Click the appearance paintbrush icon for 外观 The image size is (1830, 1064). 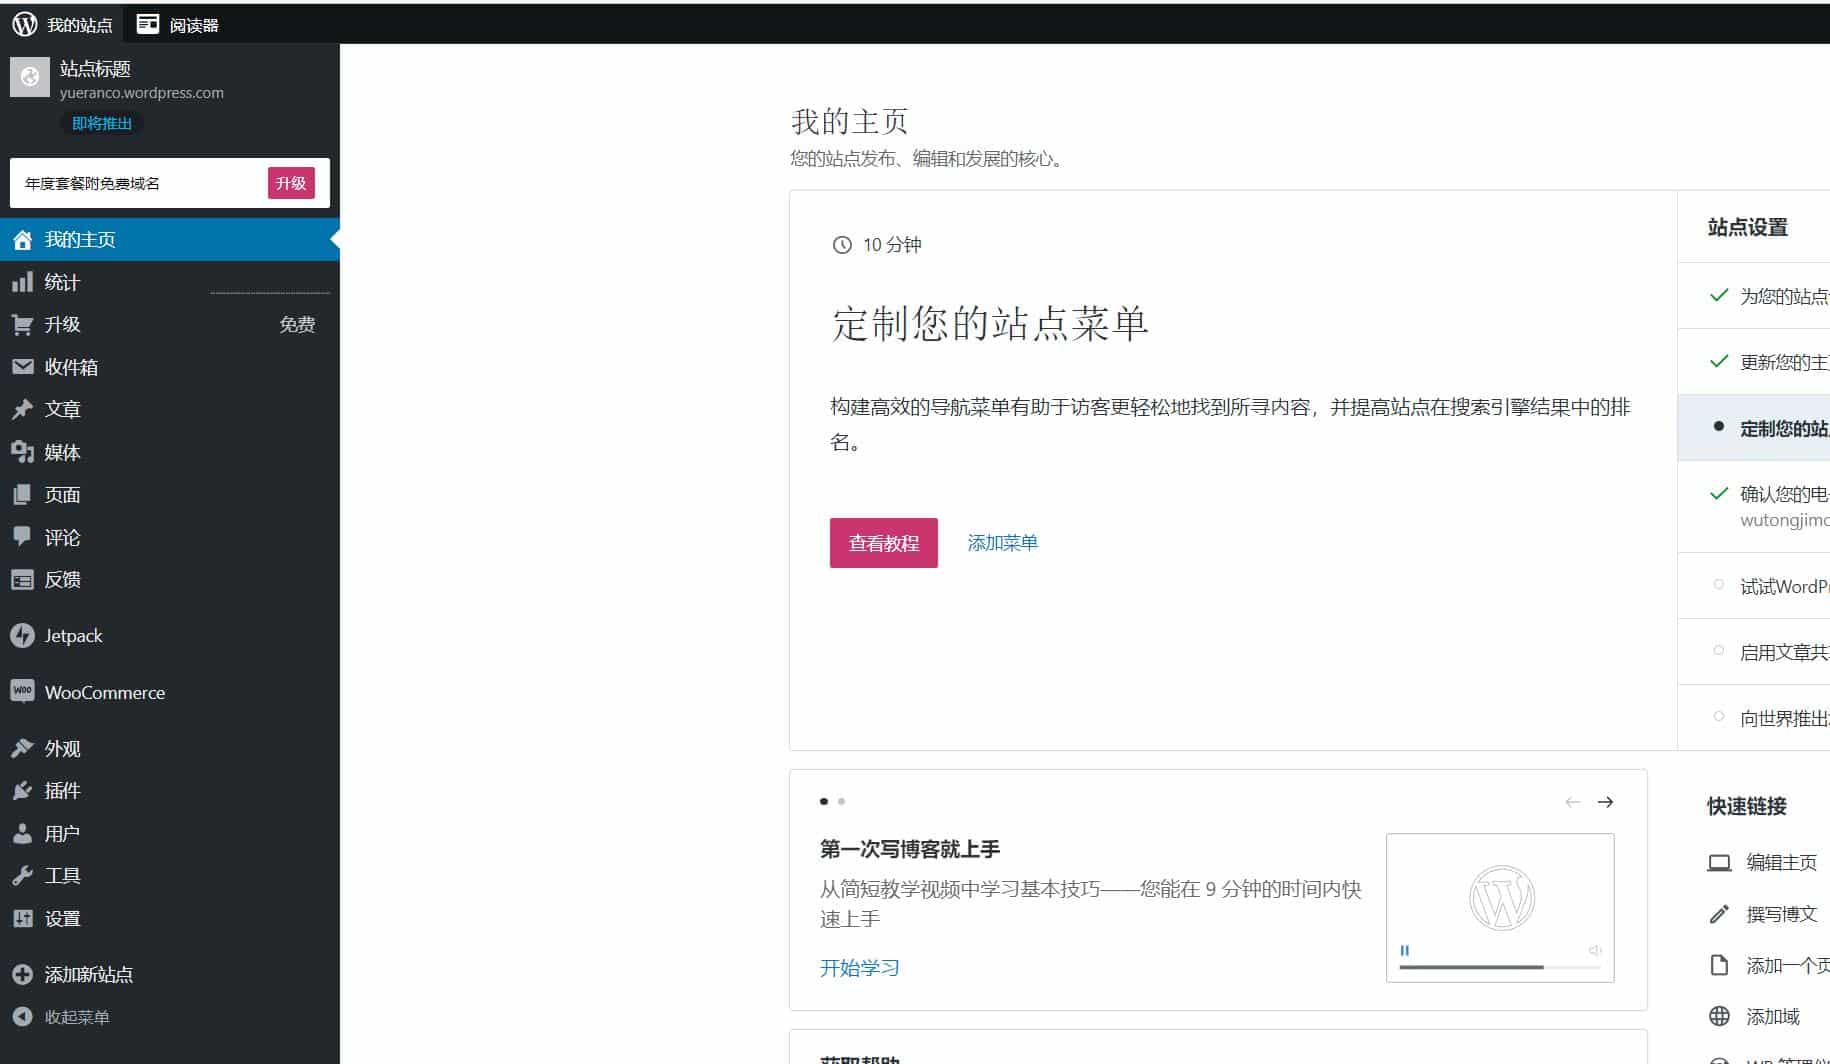coord(22,748)
